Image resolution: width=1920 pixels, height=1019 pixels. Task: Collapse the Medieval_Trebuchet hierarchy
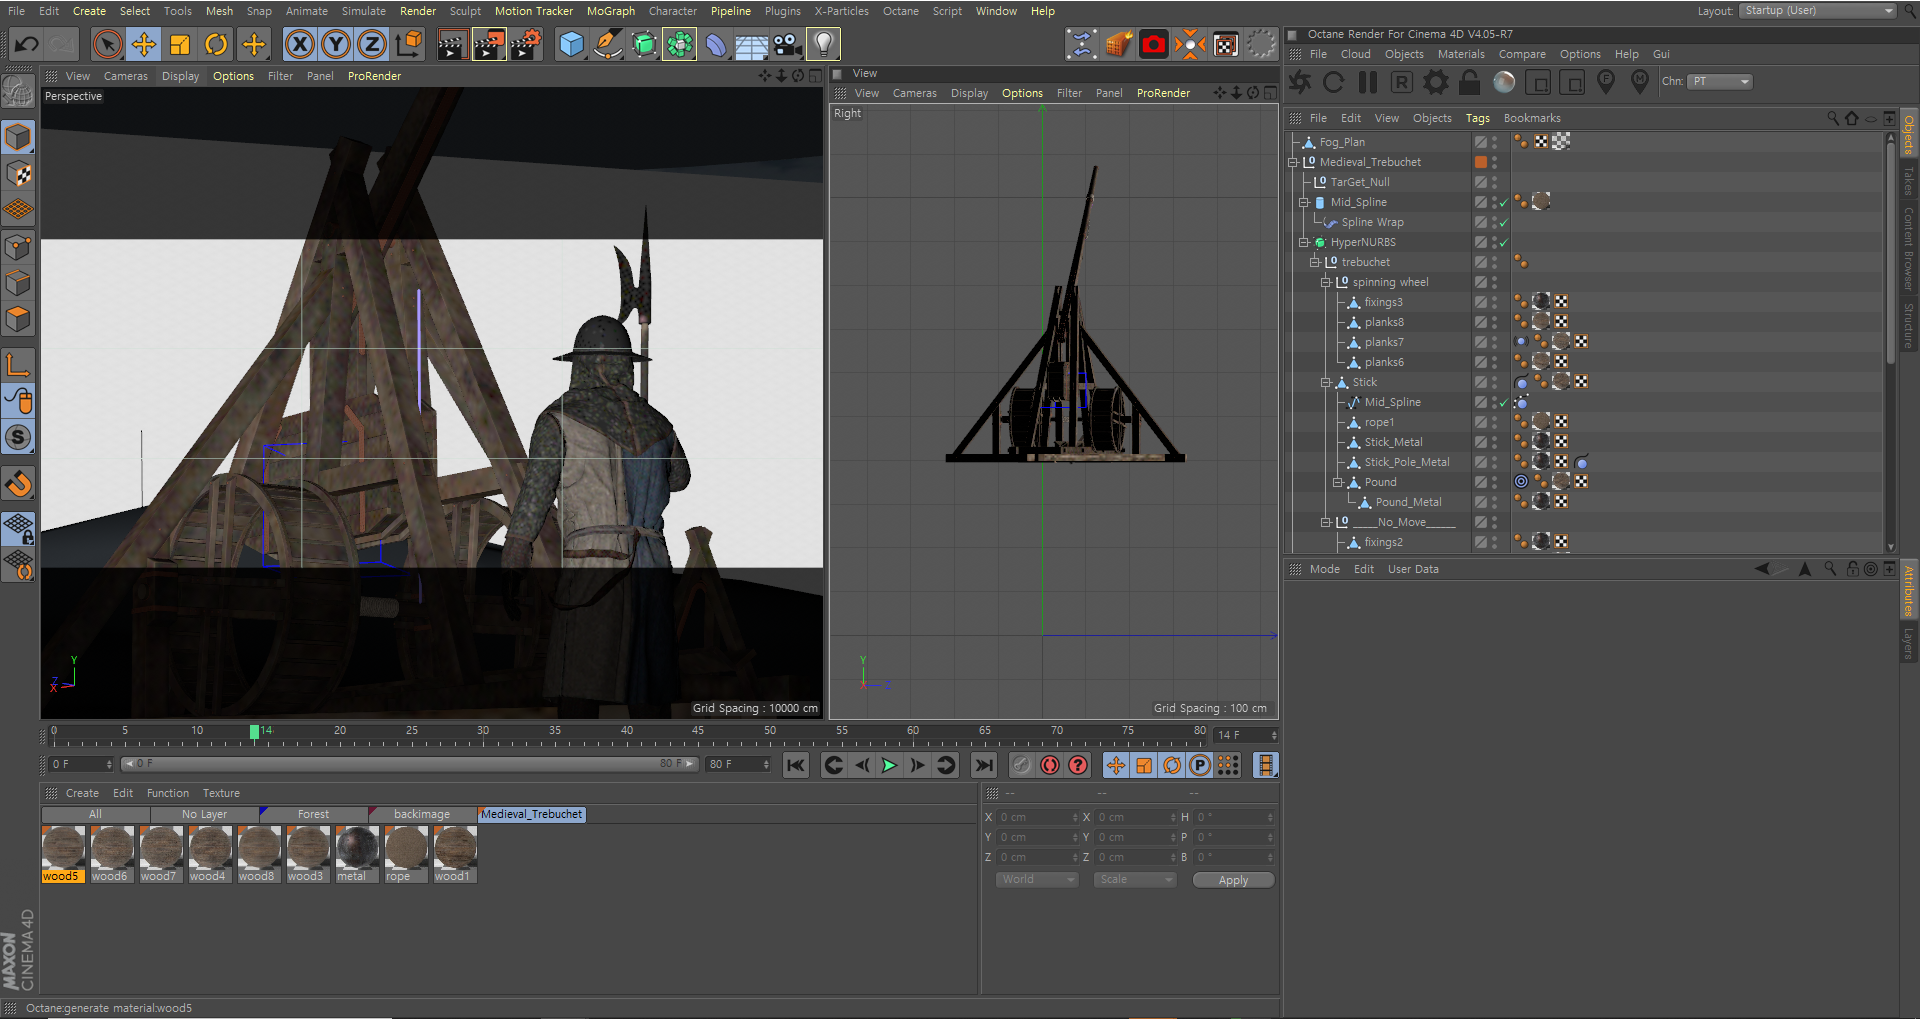click(x=1293, y=162)
